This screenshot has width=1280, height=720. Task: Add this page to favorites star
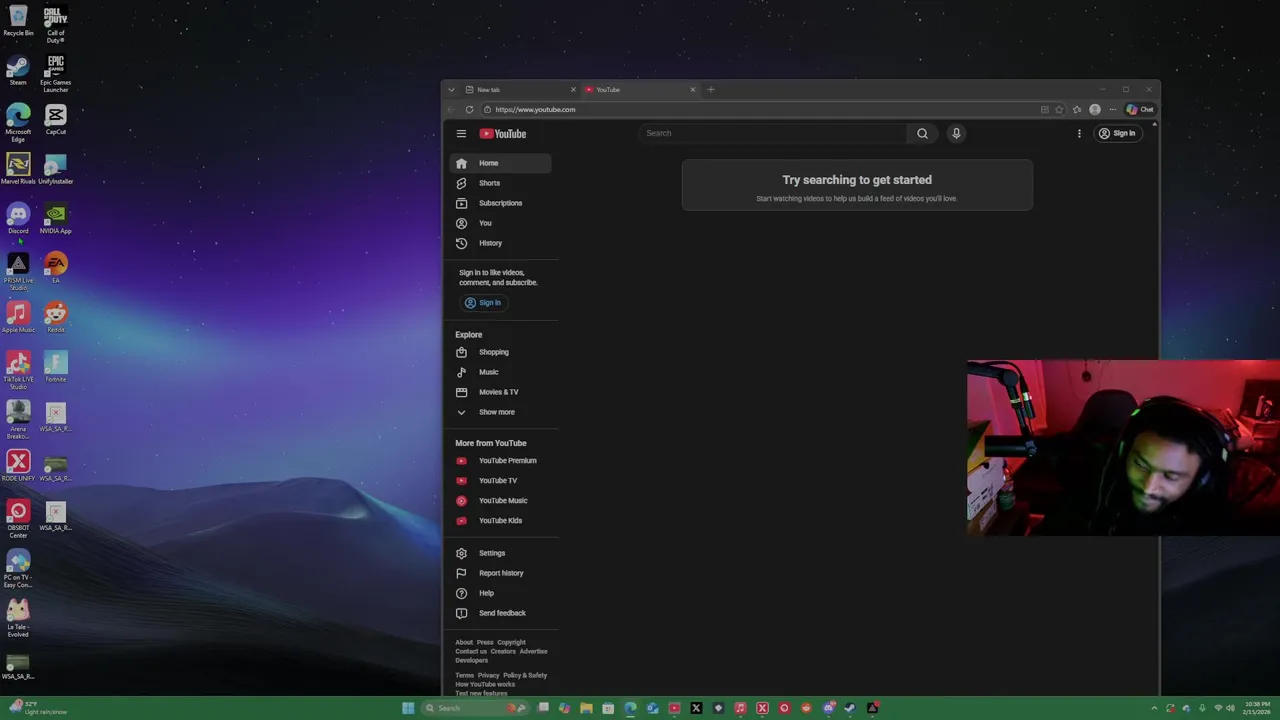1059,110
